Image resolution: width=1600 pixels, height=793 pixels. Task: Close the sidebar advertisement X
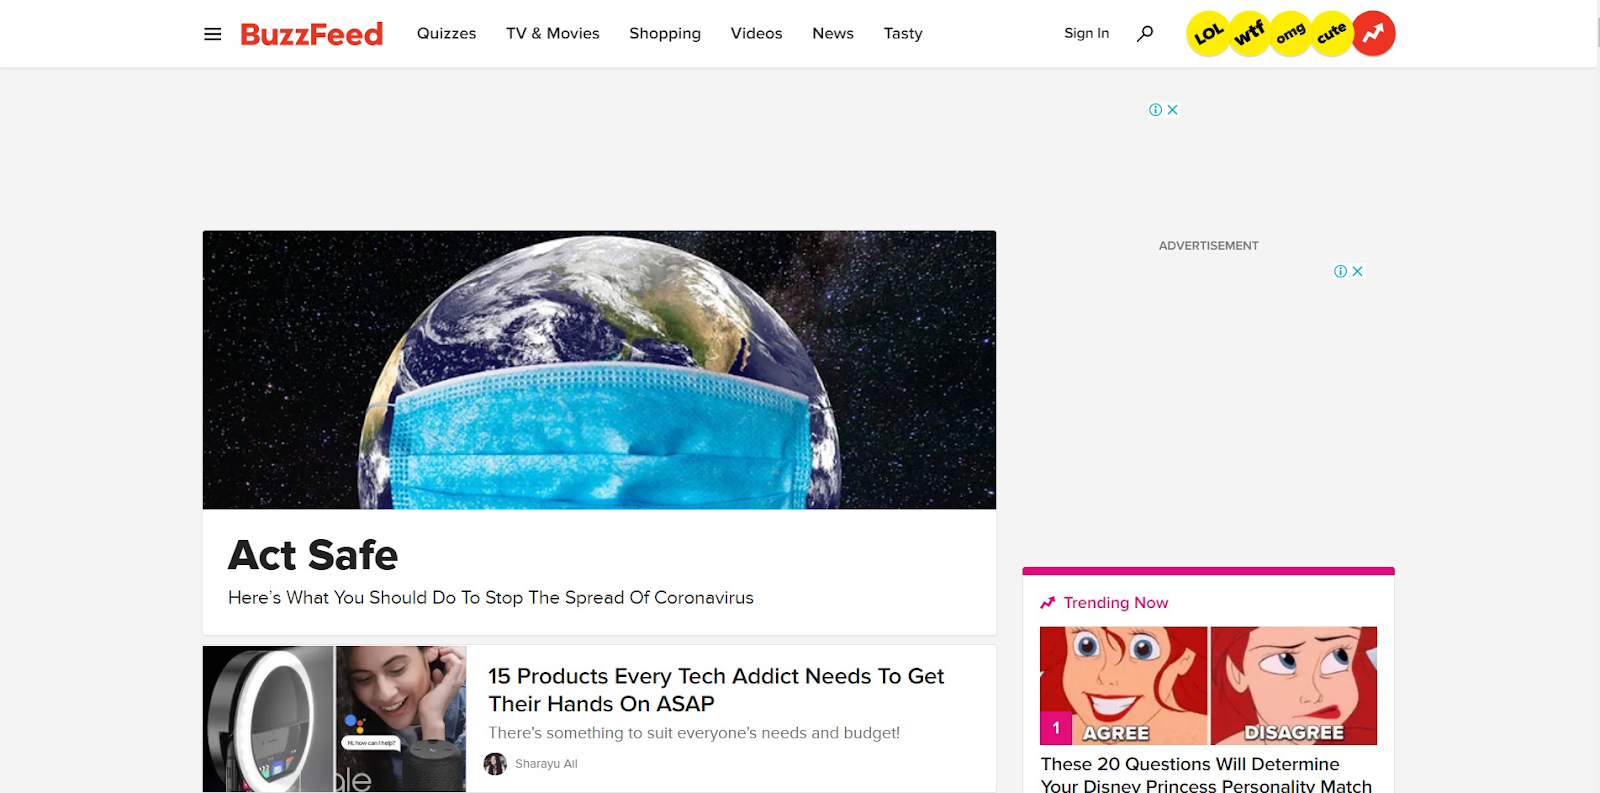(1357, 271)
